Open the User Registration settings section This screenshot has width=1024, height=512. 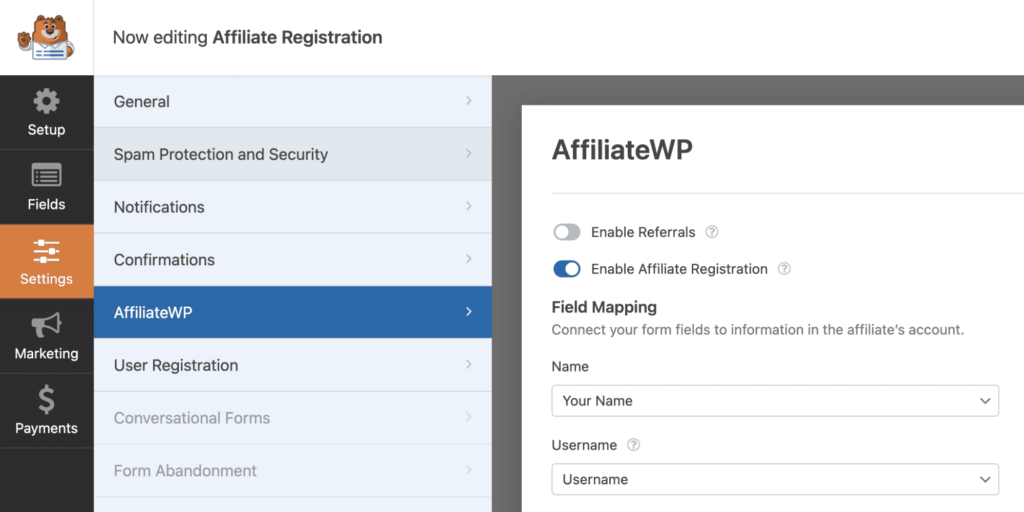coord(293,365)
